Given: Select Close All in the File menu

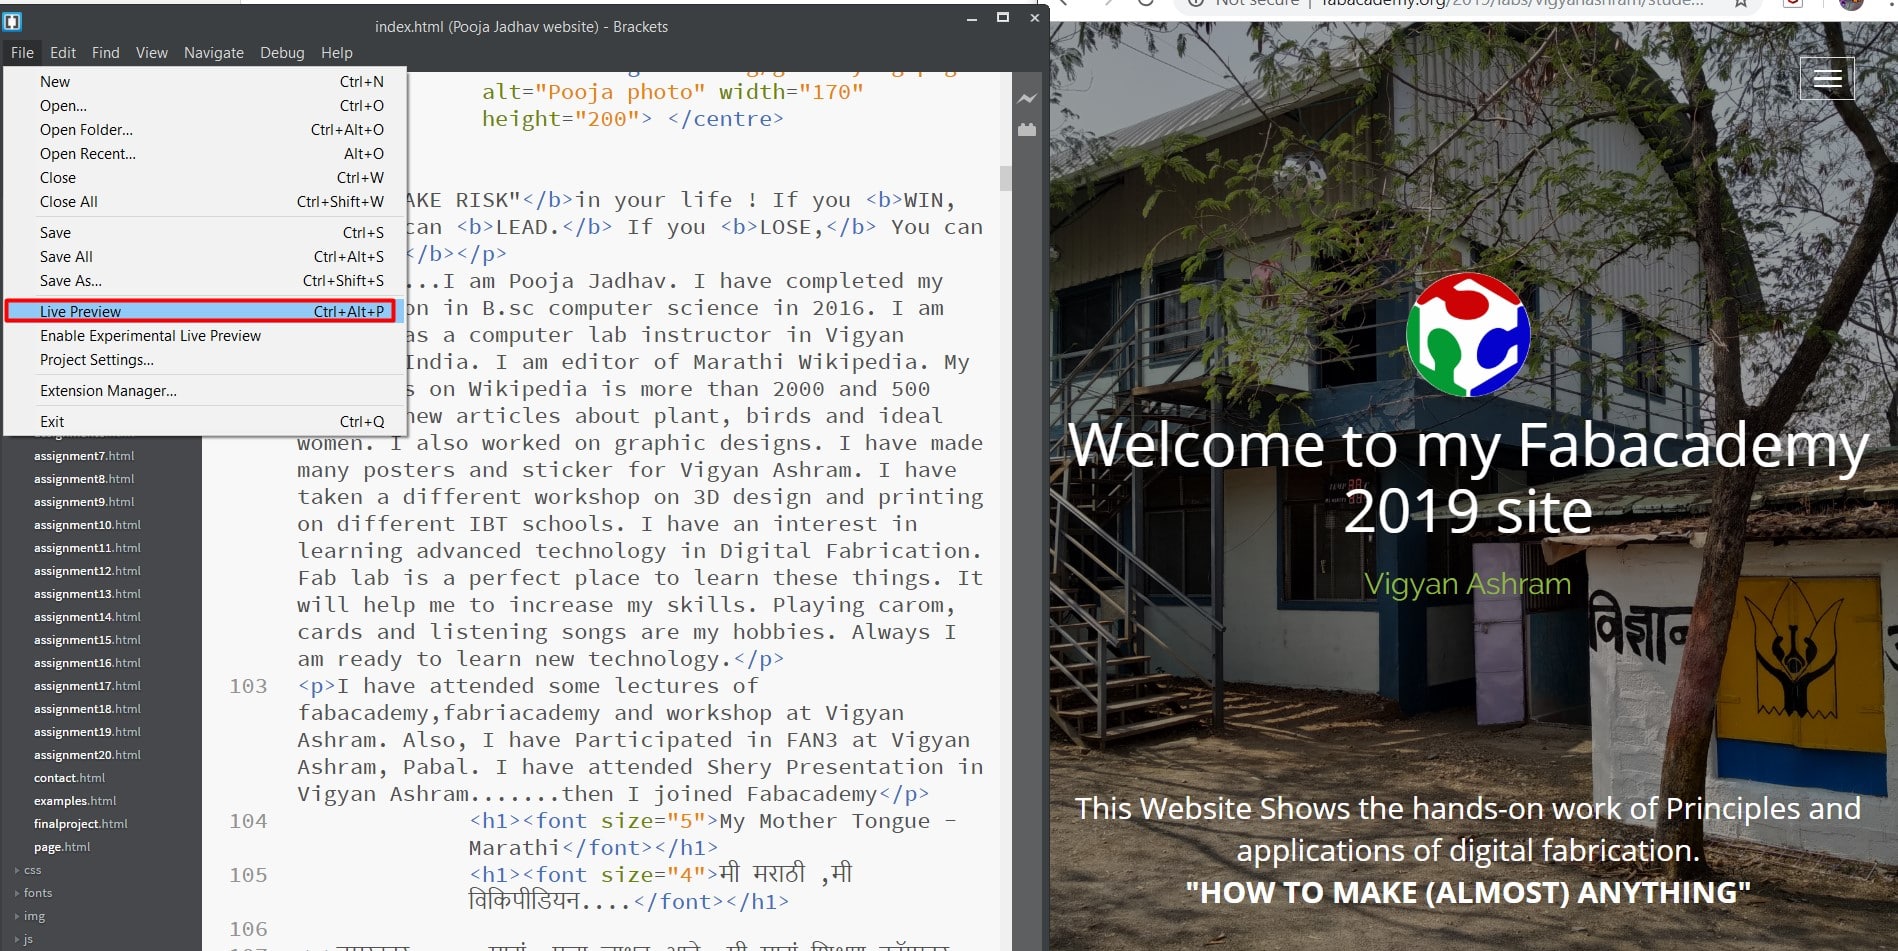Looking at the screenshot, I should (x=205, y=202).
